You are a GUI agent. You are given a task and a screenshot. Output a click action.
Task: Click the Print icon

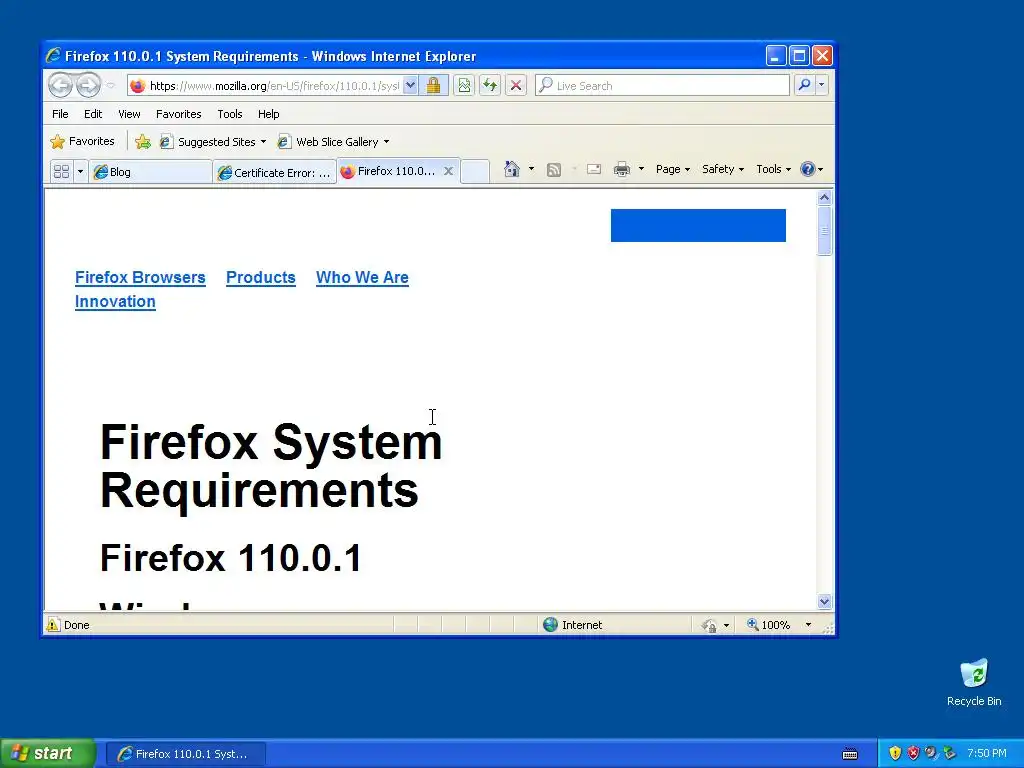[622, 170]
